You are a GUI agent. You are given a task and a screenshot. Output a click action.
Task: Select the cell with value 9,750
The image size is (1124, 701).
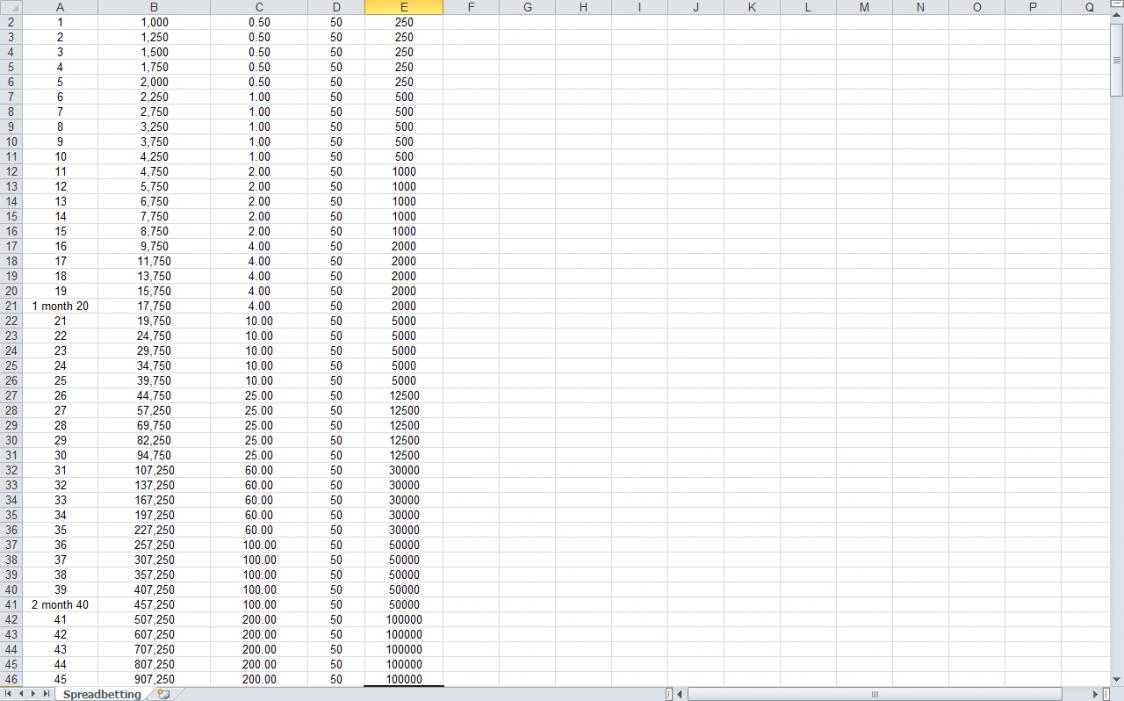click(x=154, y=247)
